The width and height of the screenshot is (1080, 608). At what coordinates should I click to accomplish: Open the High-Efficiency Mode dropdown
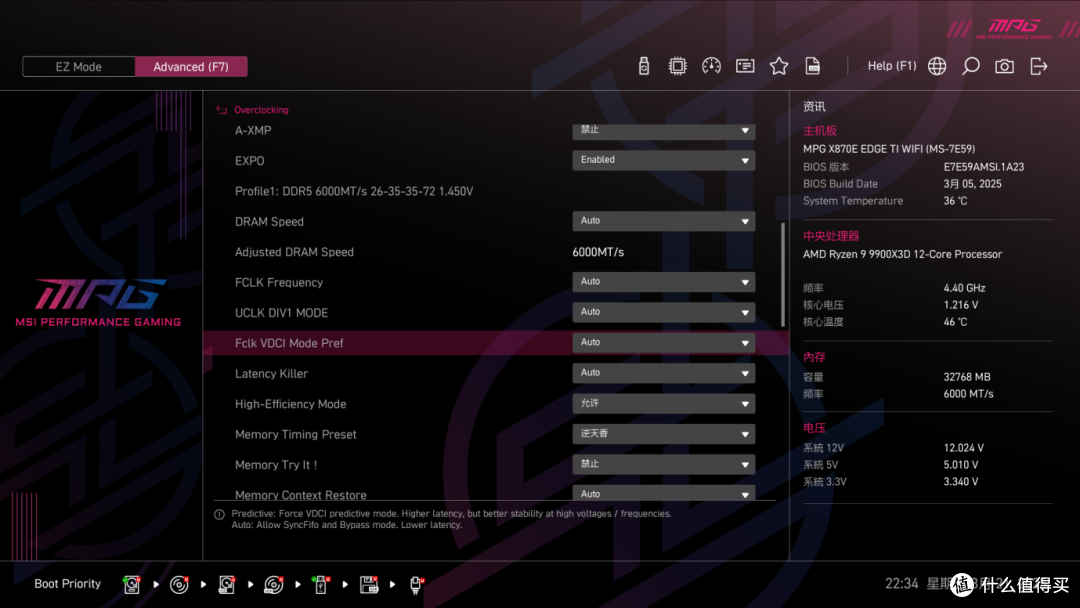(663, 403)
